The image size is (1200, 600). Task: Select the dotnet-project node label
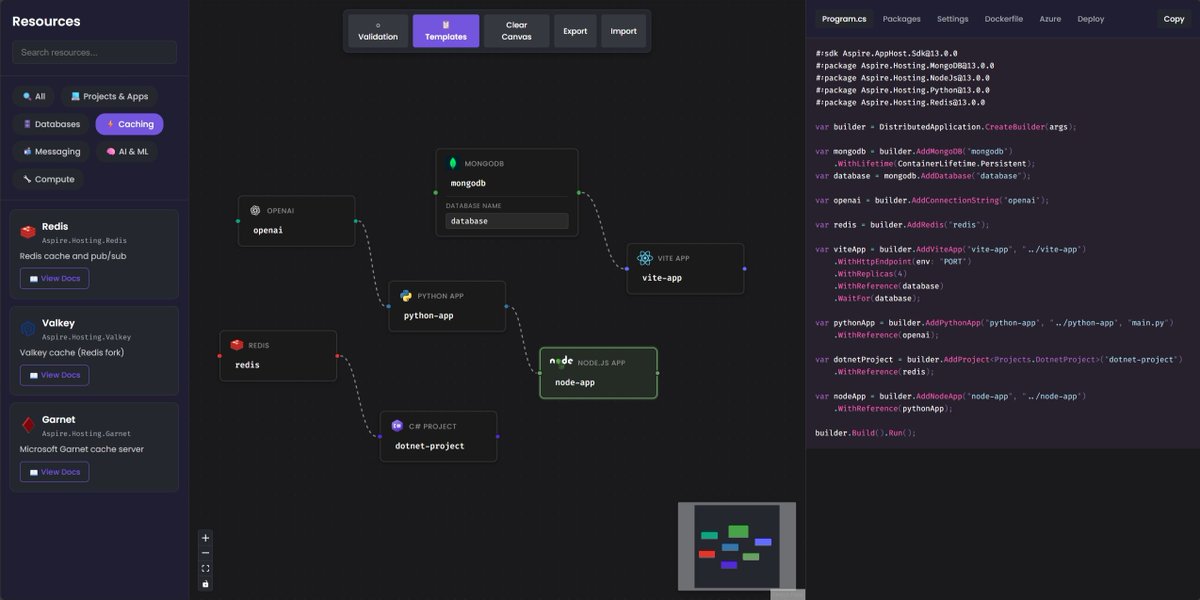pos(430,446)
